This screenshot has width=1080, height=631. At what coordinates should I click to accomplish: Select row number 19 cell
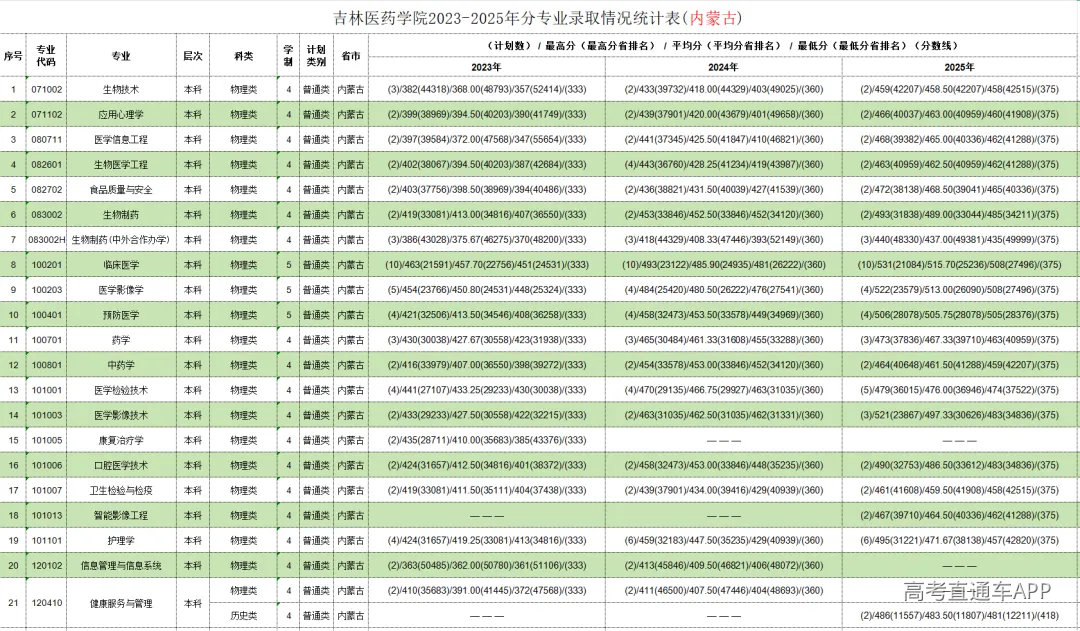[x=13, y=541]
